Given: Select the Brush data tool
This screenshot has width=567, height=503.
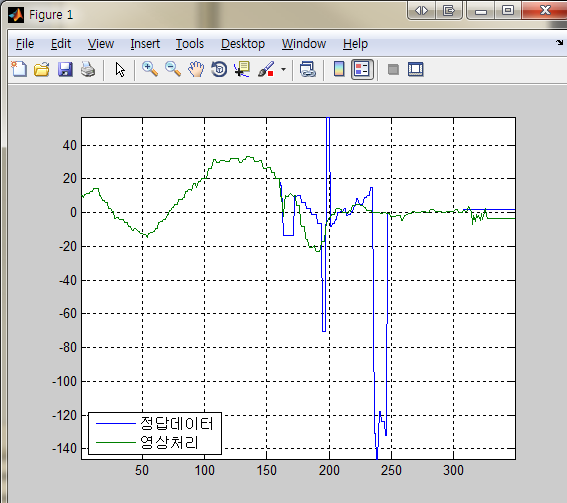Looking at the screenshot, I should pyautogui.click(x=266, y=69).
